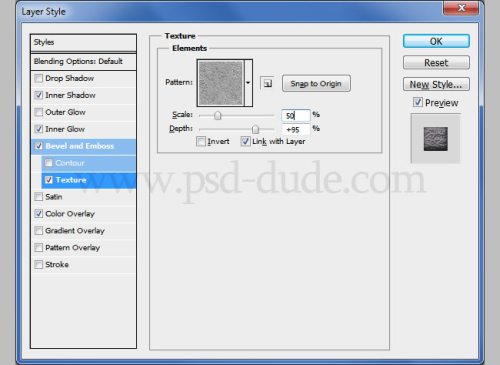The width and height of the screenshot is (500, 365).
Task: Click the texture pattern thumbnail
Action: pos(221,83)
